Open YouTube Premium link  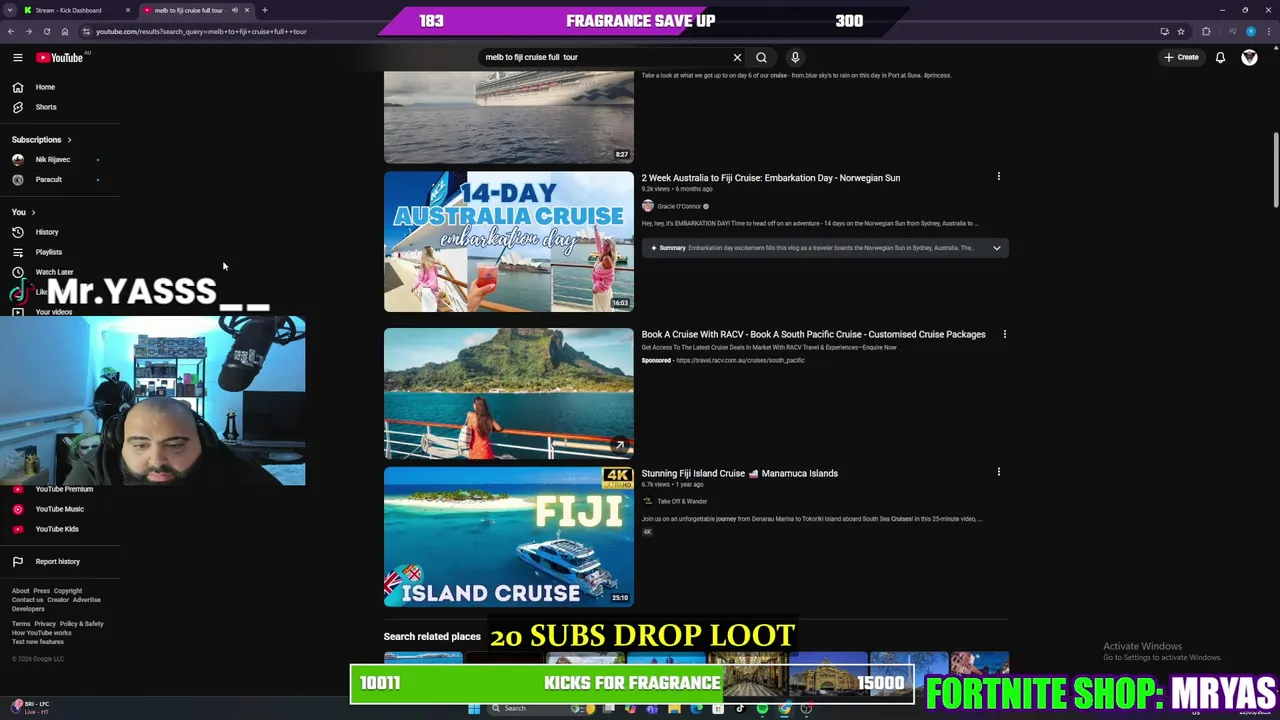[x=64, y=489]
